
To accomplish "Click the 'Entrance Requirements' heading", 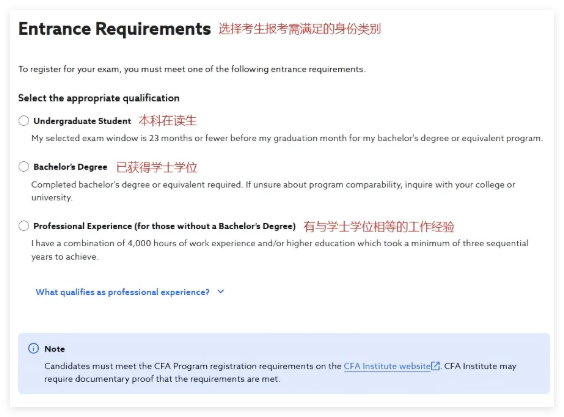I will tap(114, 29).
